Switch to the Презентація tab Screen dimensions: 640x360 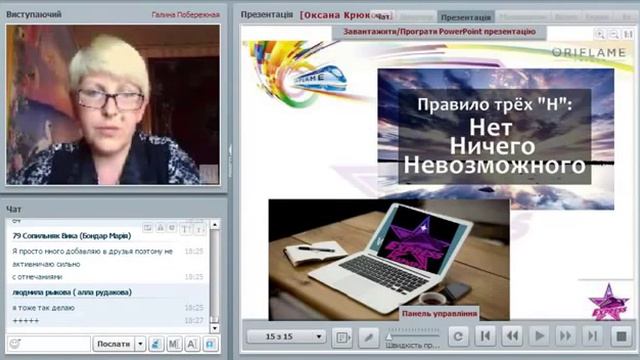[466, 17]
